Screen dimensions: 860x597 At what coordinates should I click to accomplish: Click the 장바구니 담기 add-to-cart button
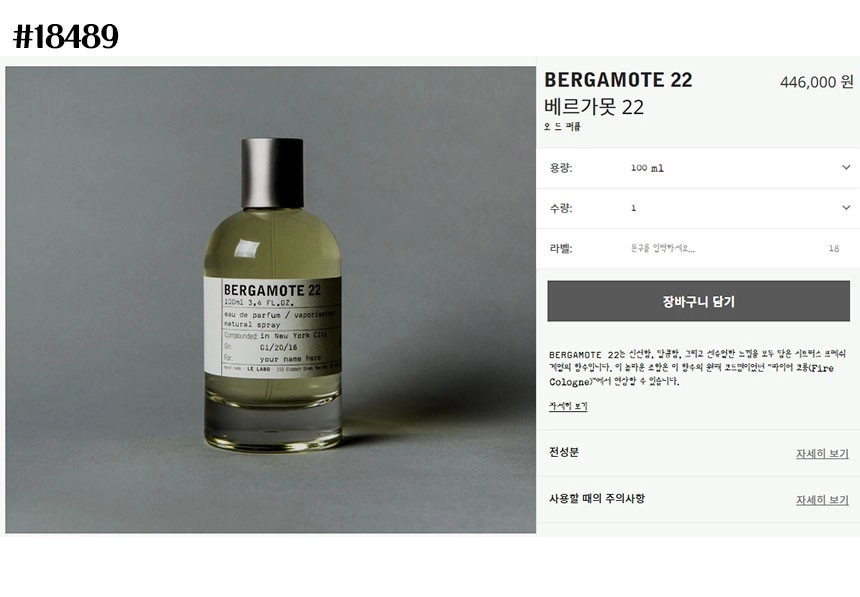point(698,301)
